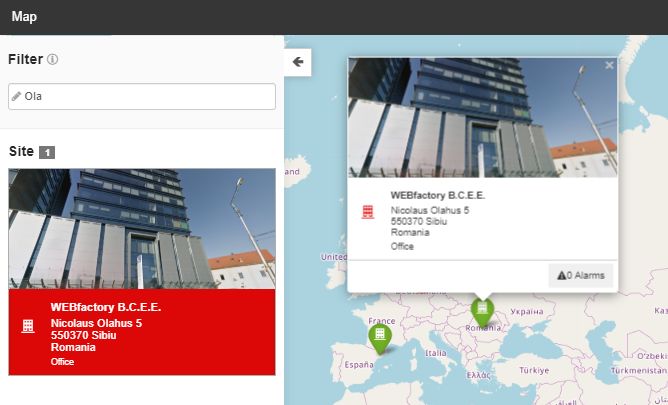Collapse the side panel with the left arrow
668x405 pixels.
(x=298, y=62)
